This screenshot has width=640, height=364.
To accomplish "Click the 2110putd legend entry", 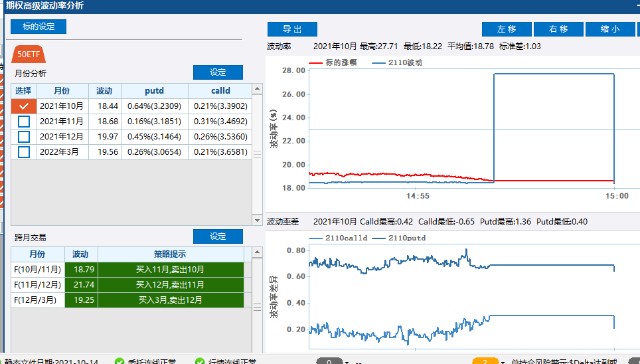I will 399,238.
